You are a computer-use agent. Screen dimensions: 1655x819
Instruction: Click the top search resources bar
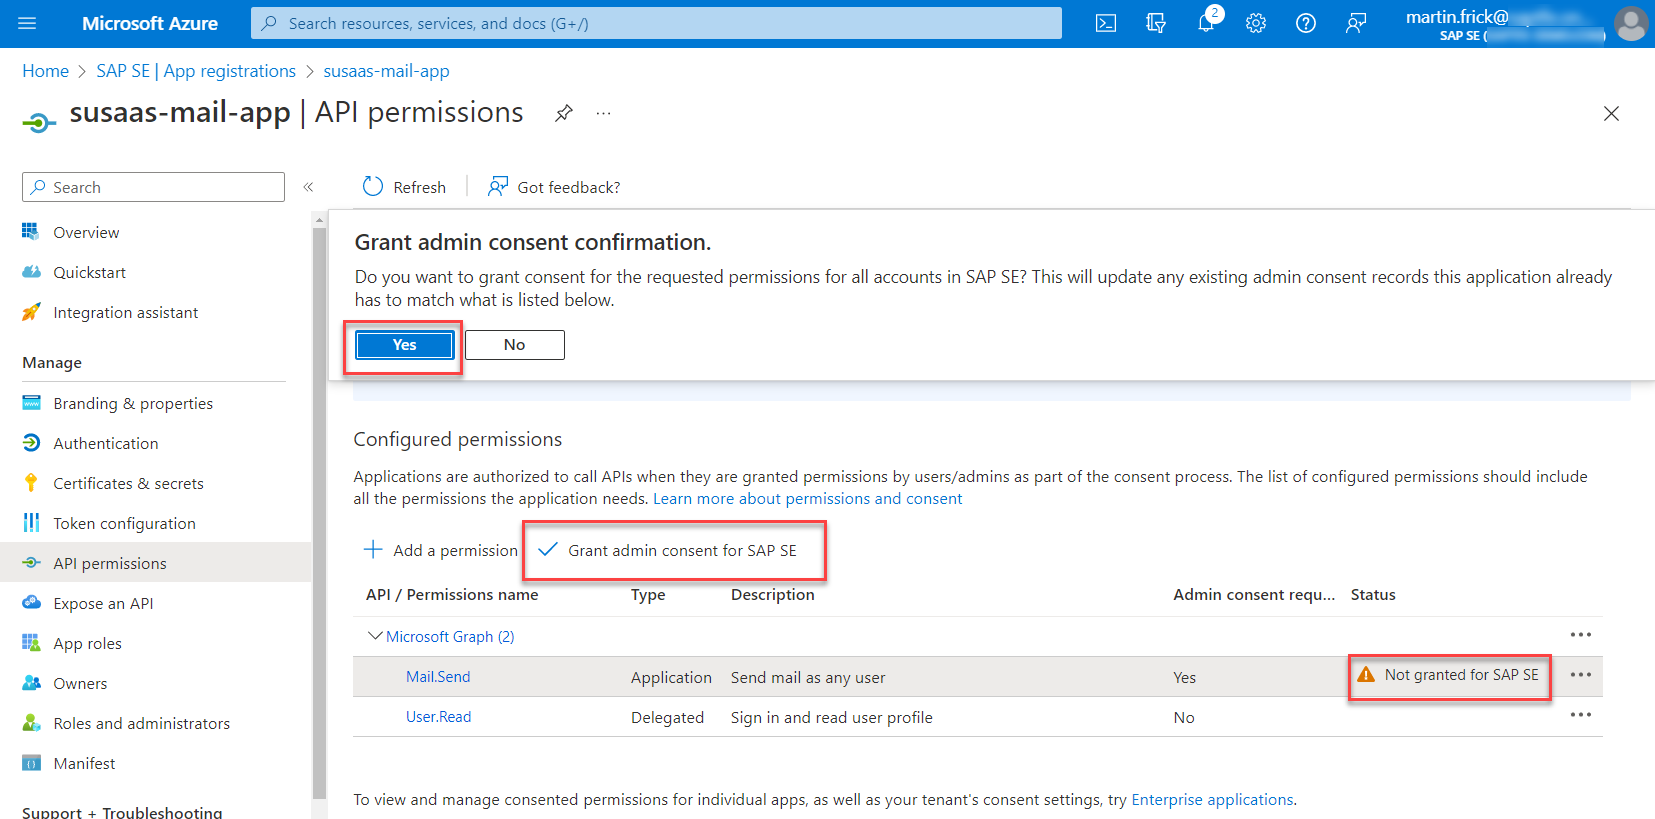click(x=656, y=23)
